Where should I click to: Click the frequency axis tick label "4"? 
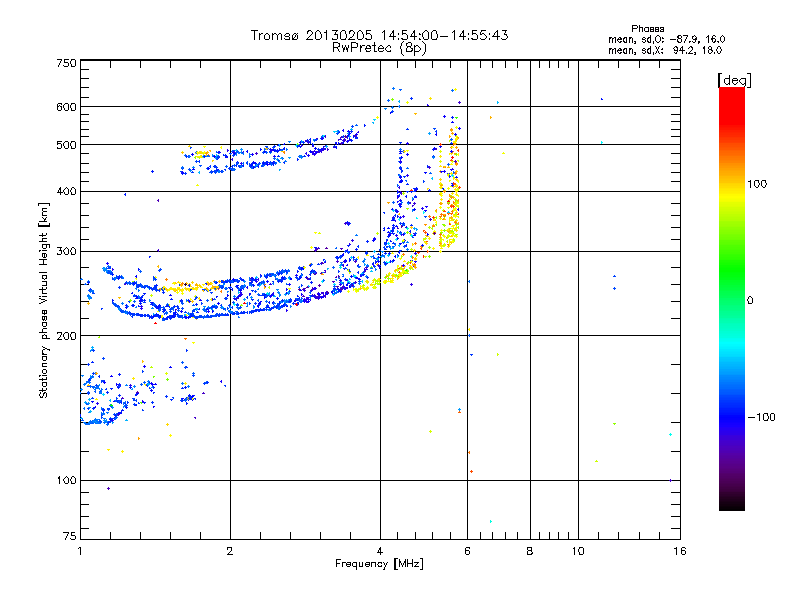(x=380, y=551)
